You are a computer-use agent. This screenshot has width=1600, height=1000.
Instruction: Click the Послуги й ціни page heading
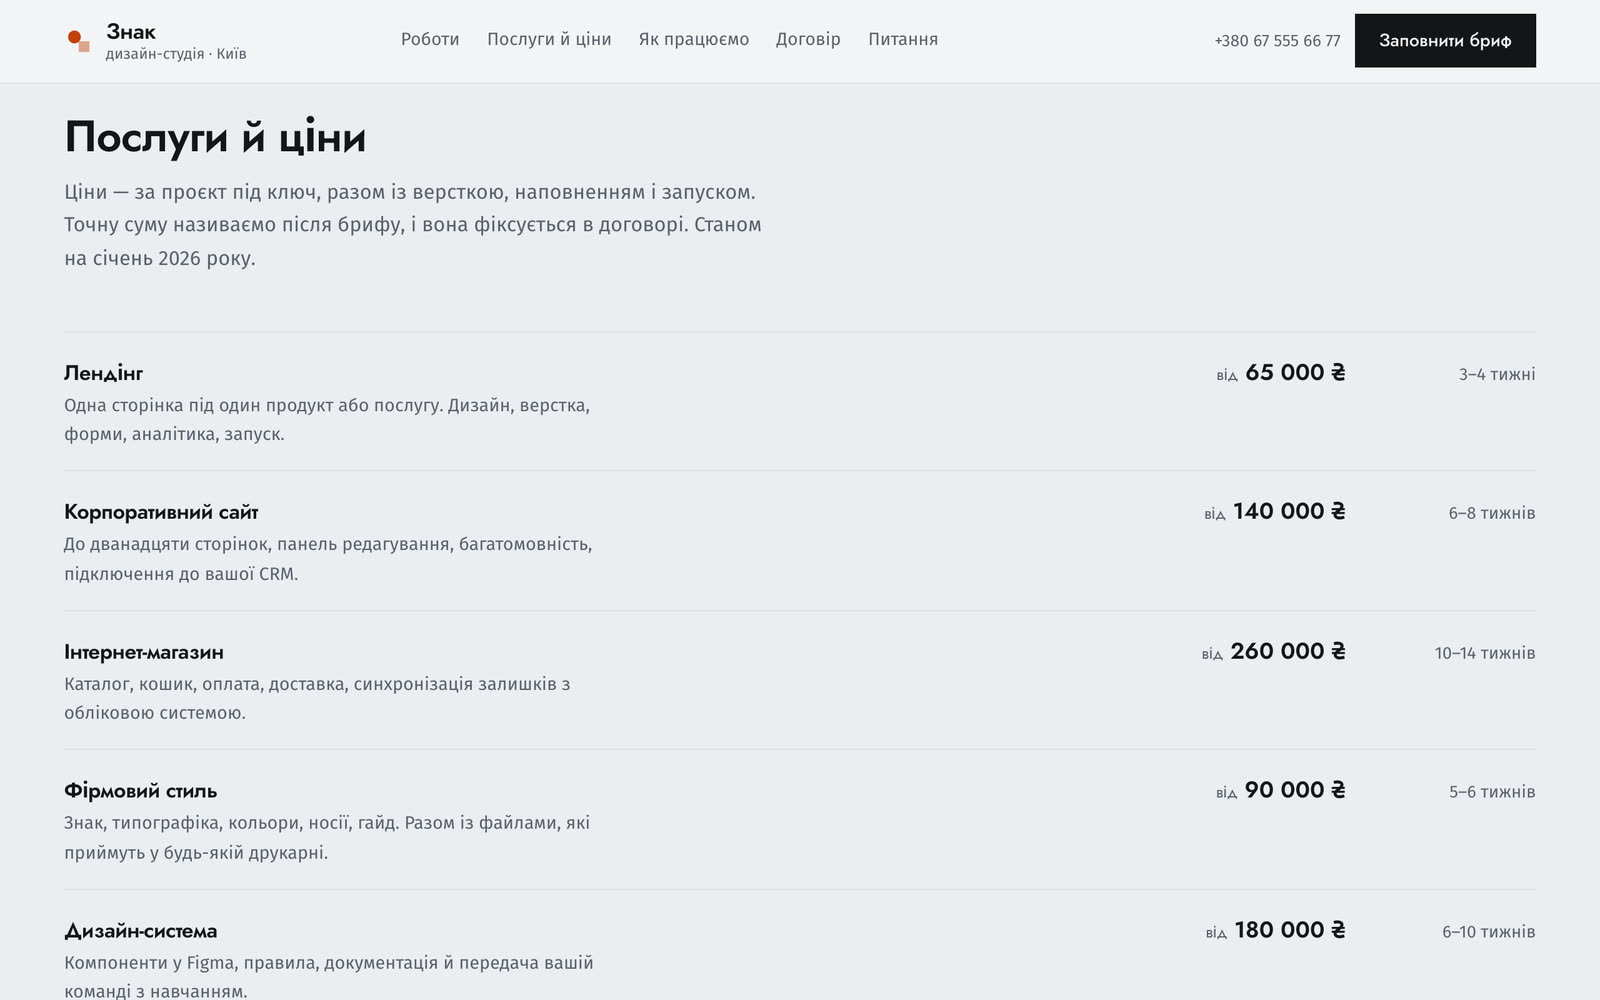pos(215,137)
